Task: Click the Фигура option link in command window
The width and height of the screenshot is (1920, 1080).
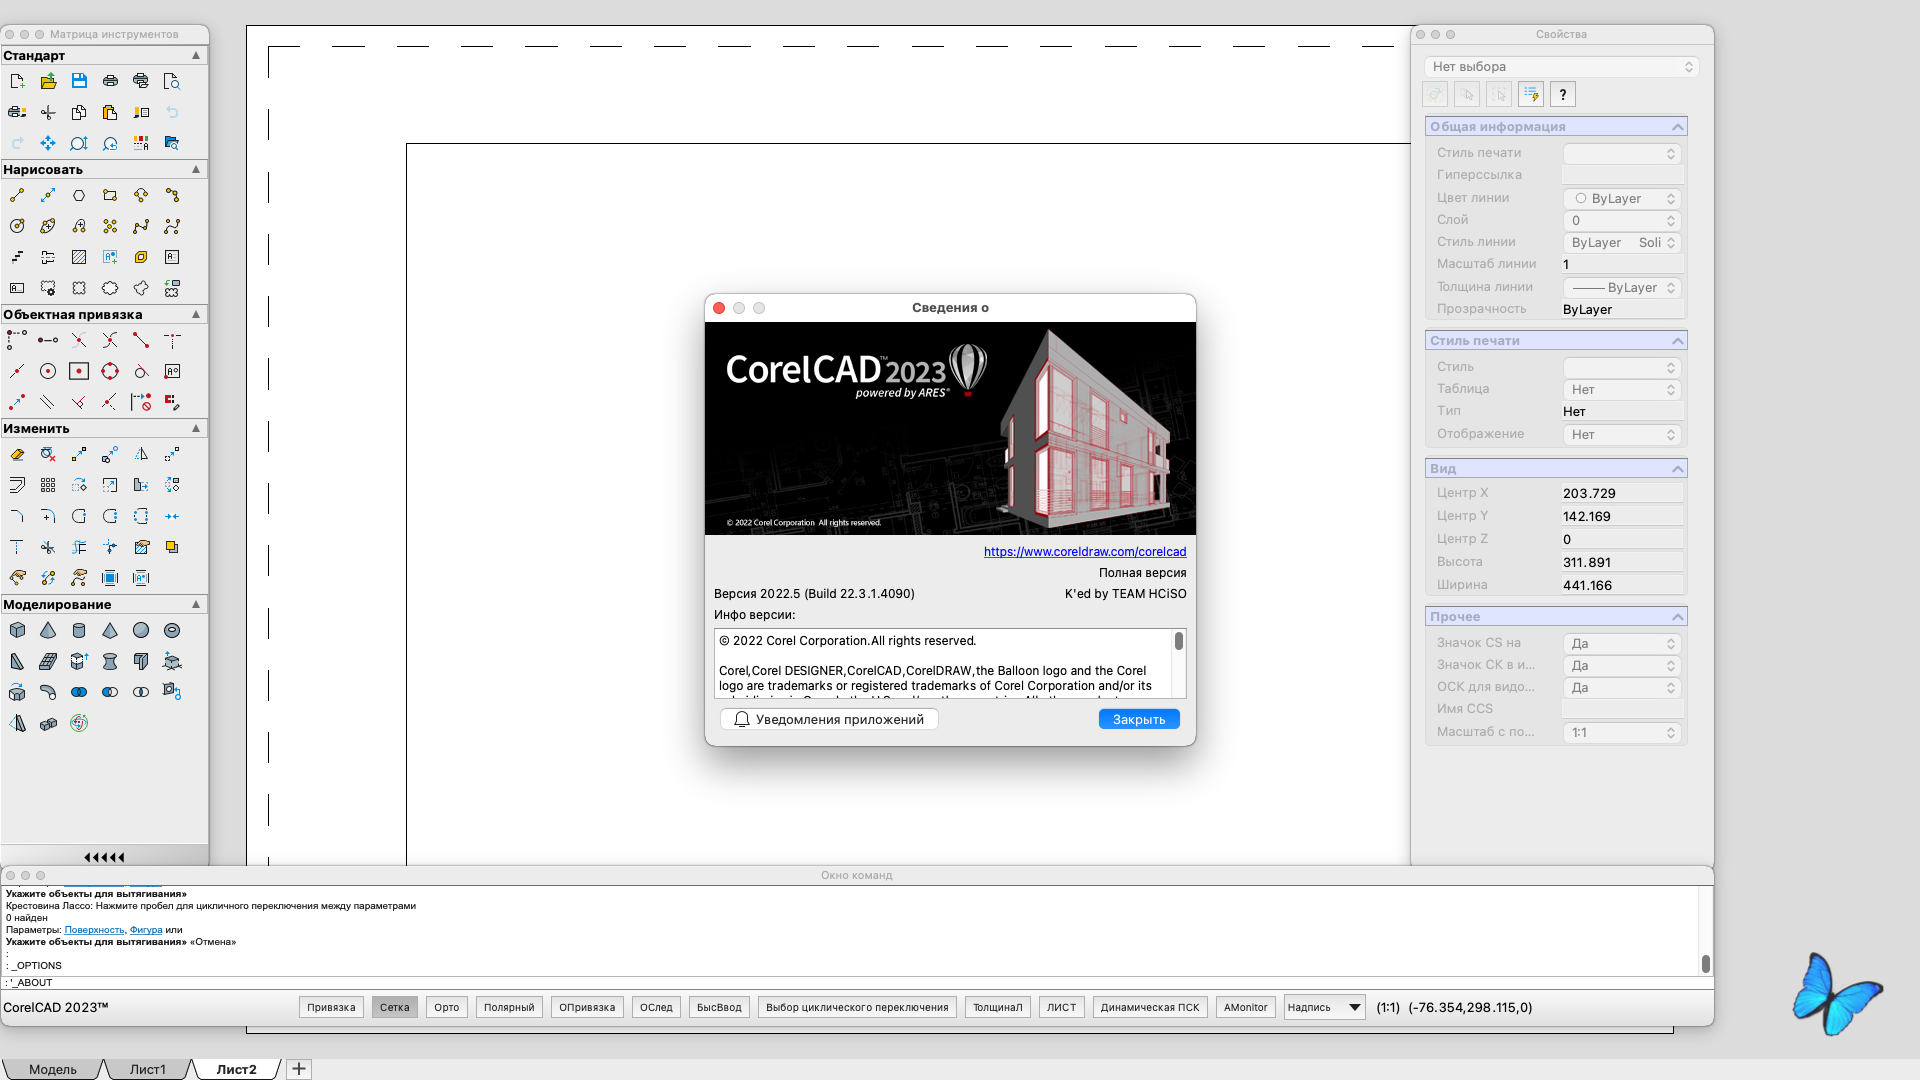Action: (x=146, y=930)
